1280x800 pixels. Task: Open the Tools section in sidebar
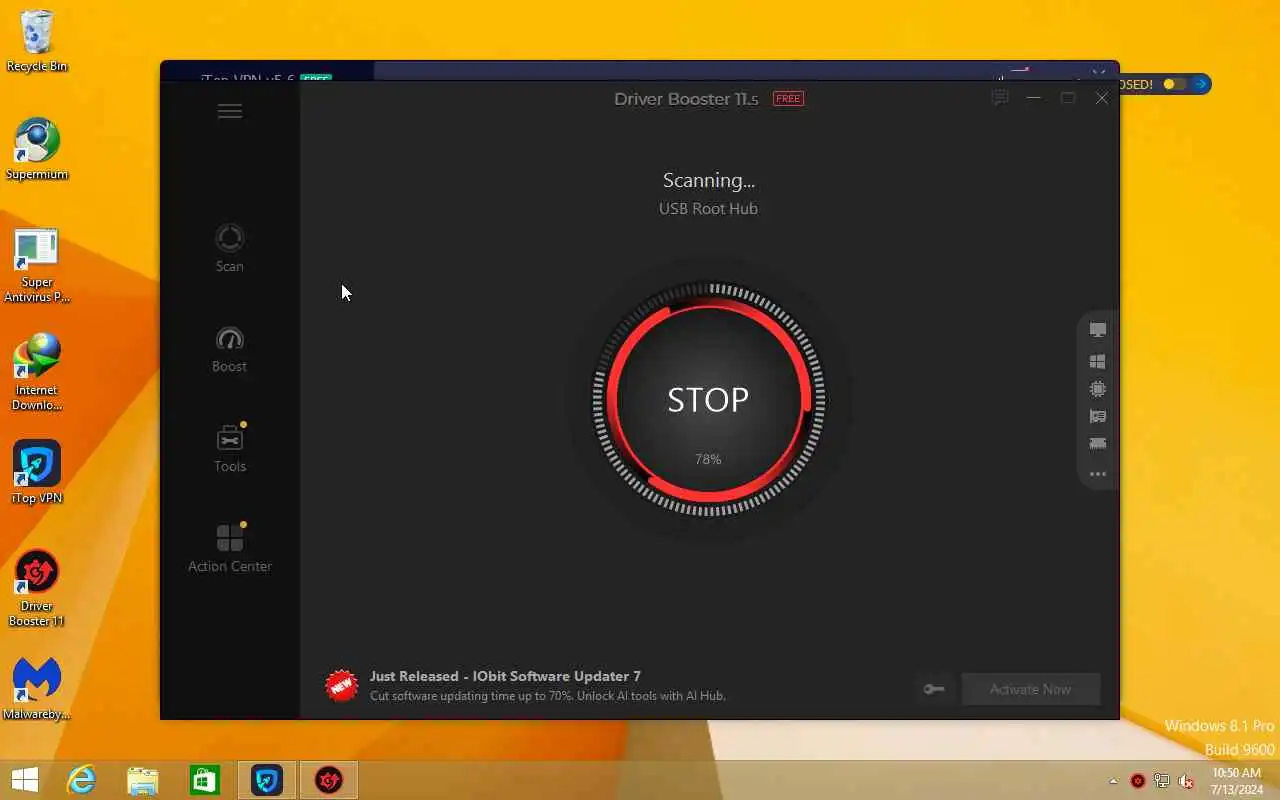pos(230,448)
